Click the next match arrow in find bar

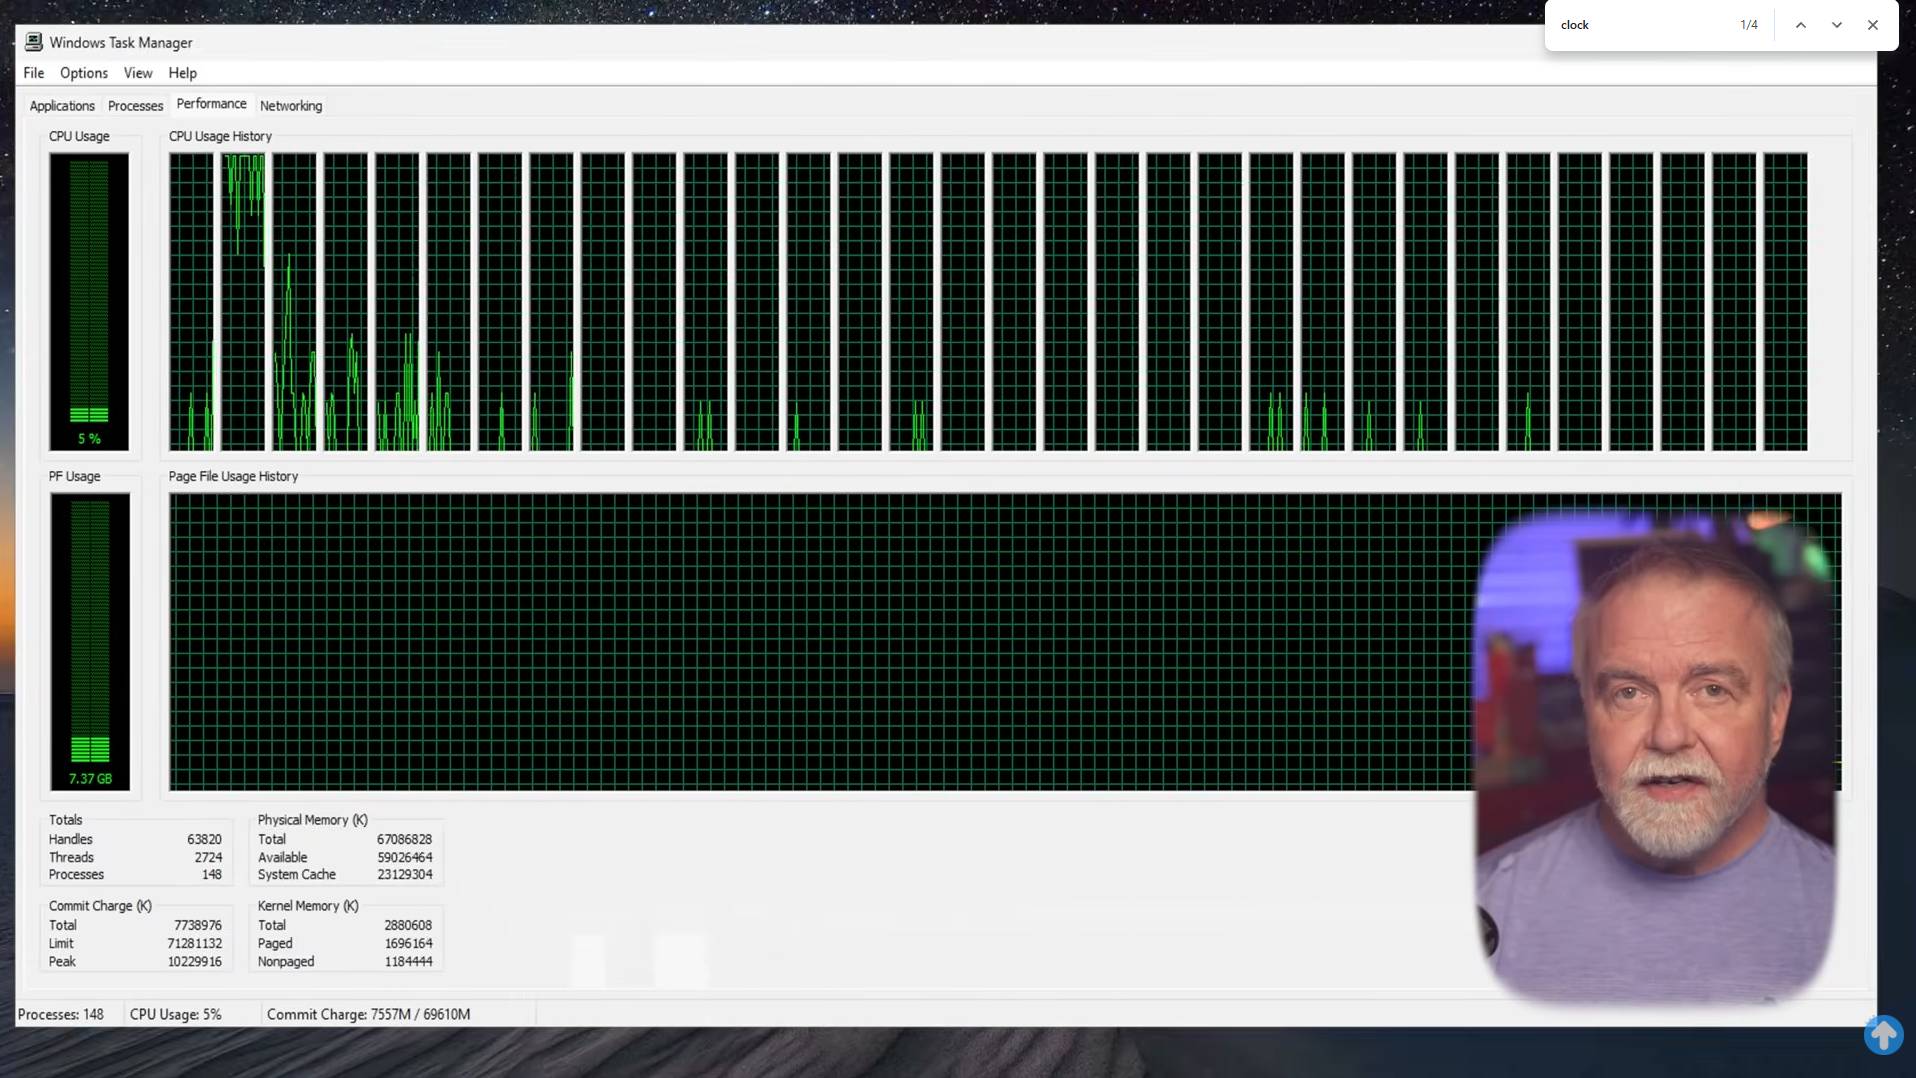pyautogui.click(x=1836, y=24)
